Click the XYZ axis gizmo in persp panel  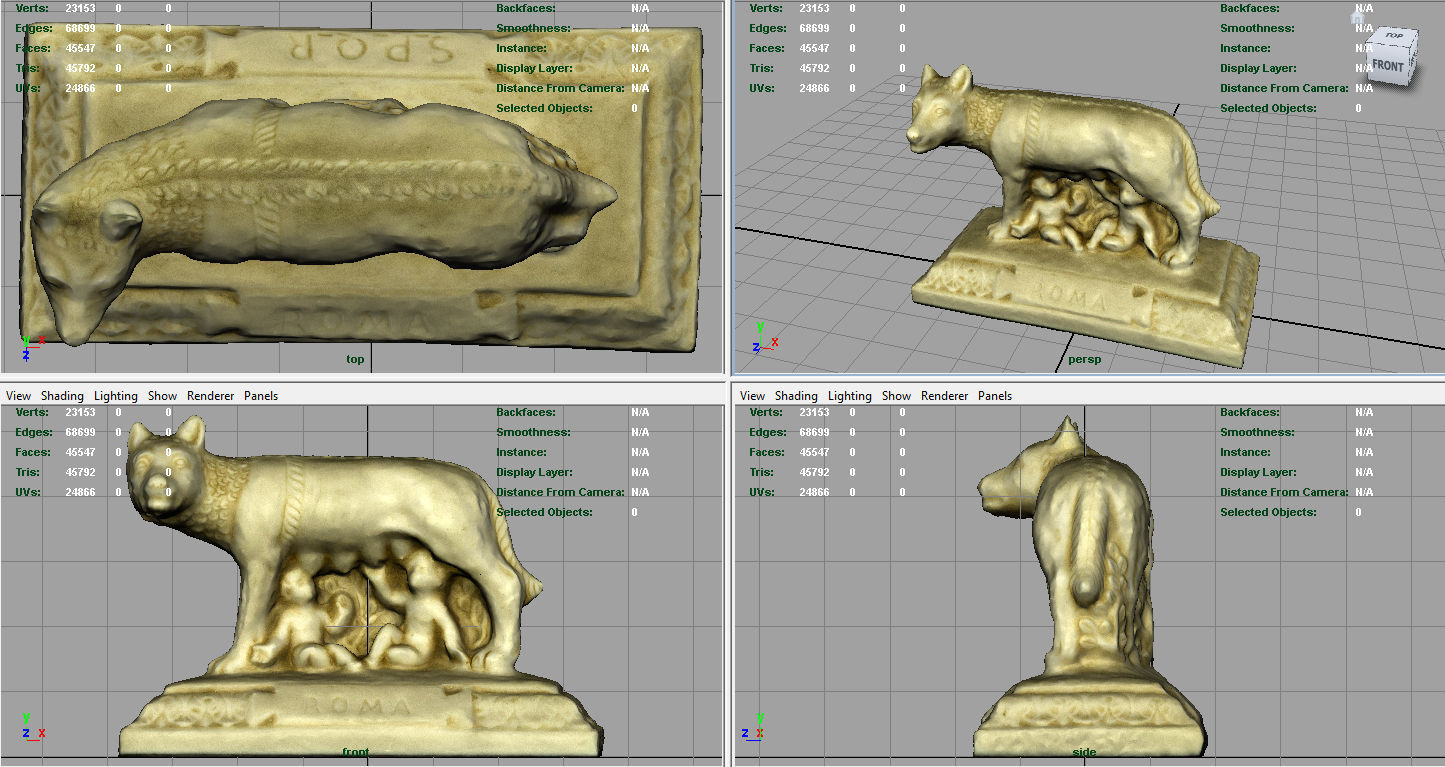pyautogui.click(x=766, y=336)
